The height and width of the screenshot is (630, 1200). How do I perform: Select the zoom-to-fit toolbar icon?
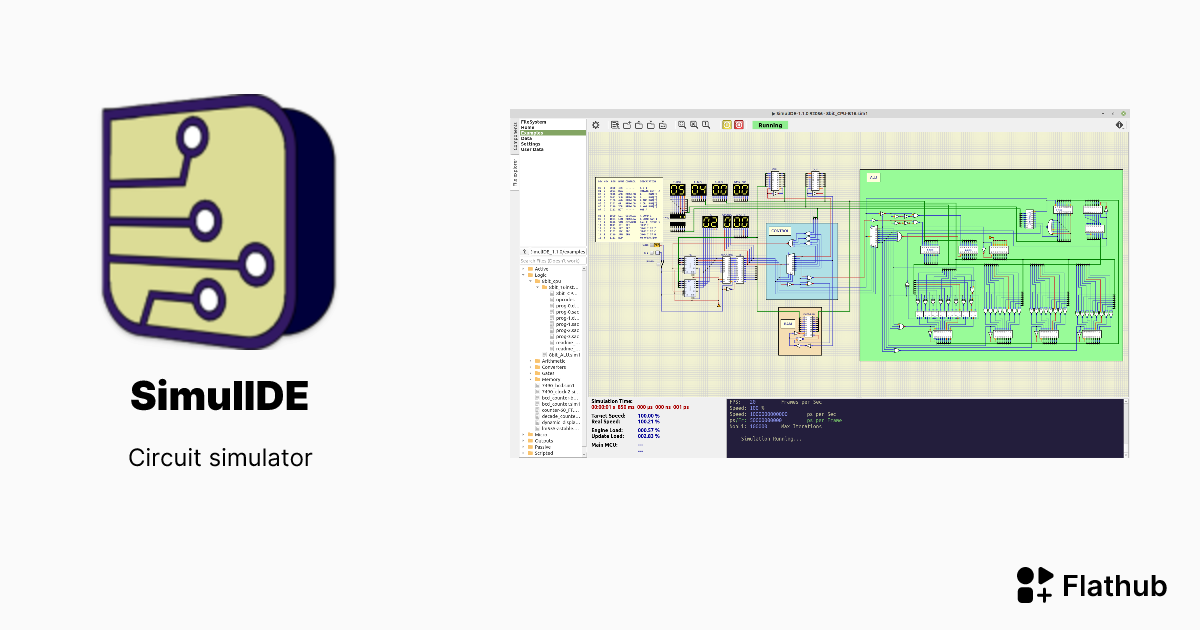682,123
